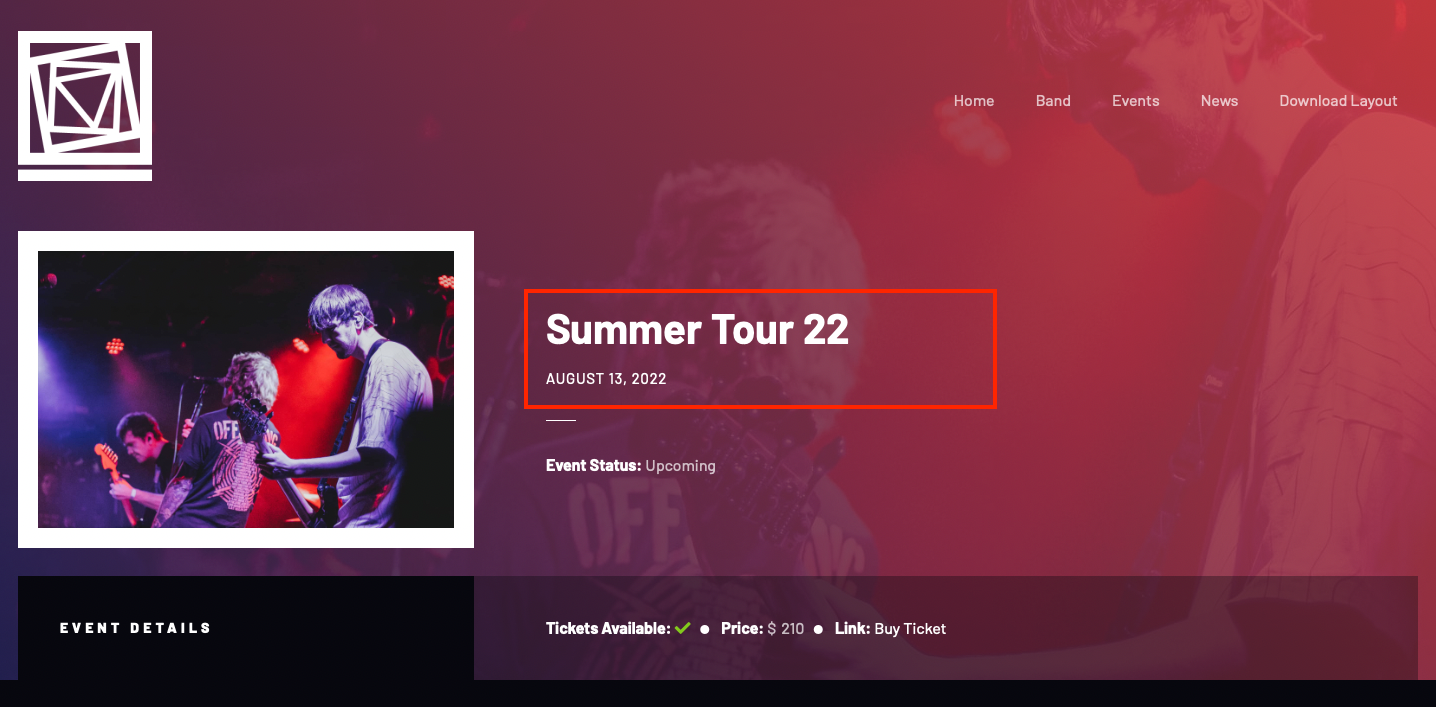This screenshot has height=707, width=1436.
Task: Click the Tickets Available label
Action: (x=608, y=629)
